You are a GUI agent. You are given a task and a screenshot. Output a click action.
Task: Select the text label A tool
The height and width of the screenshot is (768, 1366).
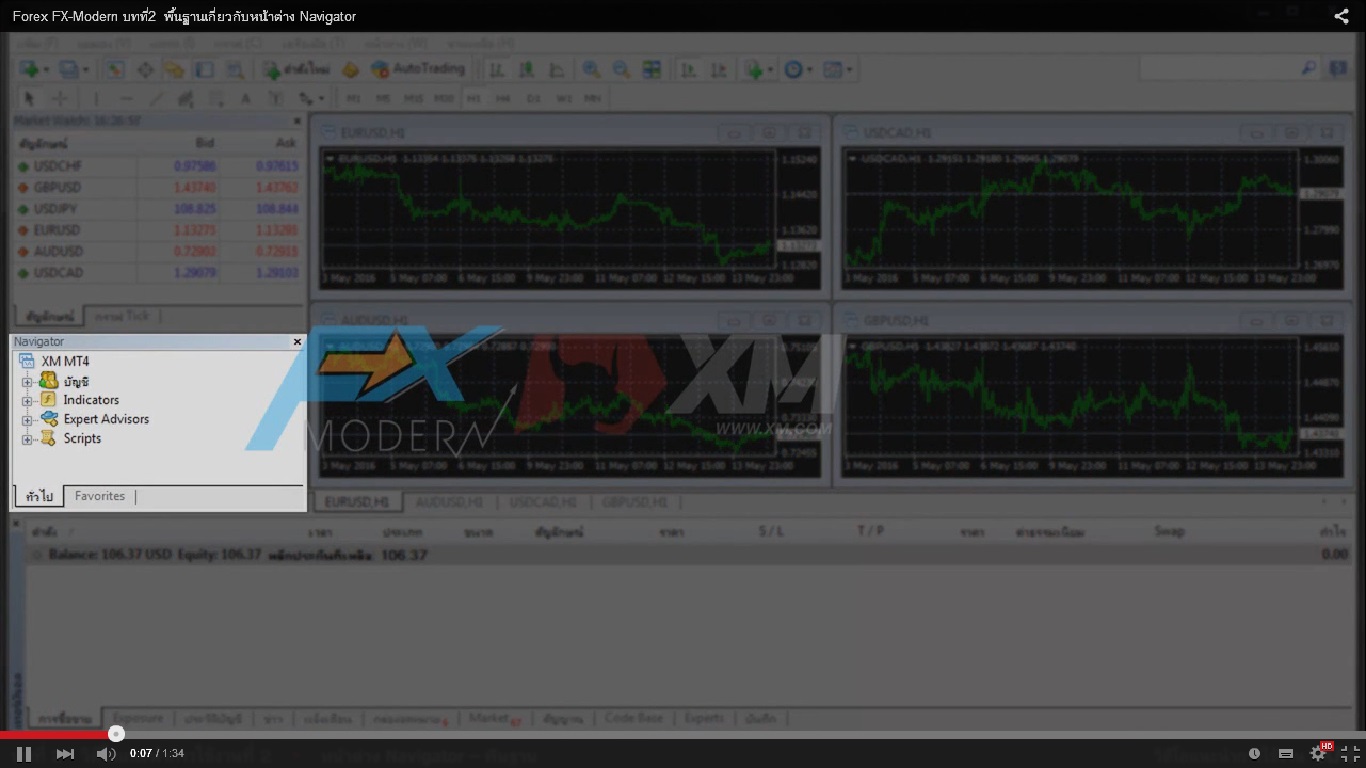pyautogui.click(x=245, y=98)
